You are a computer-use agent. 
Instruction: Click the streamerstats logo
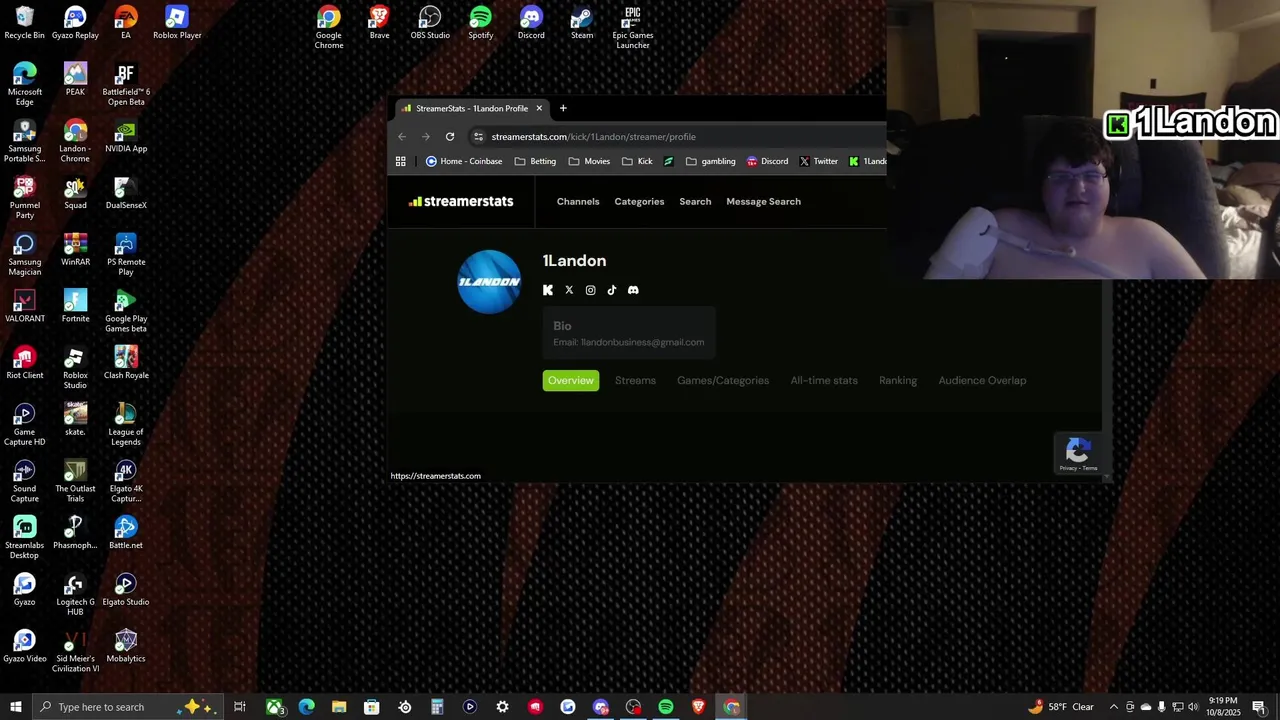[461, 201]
